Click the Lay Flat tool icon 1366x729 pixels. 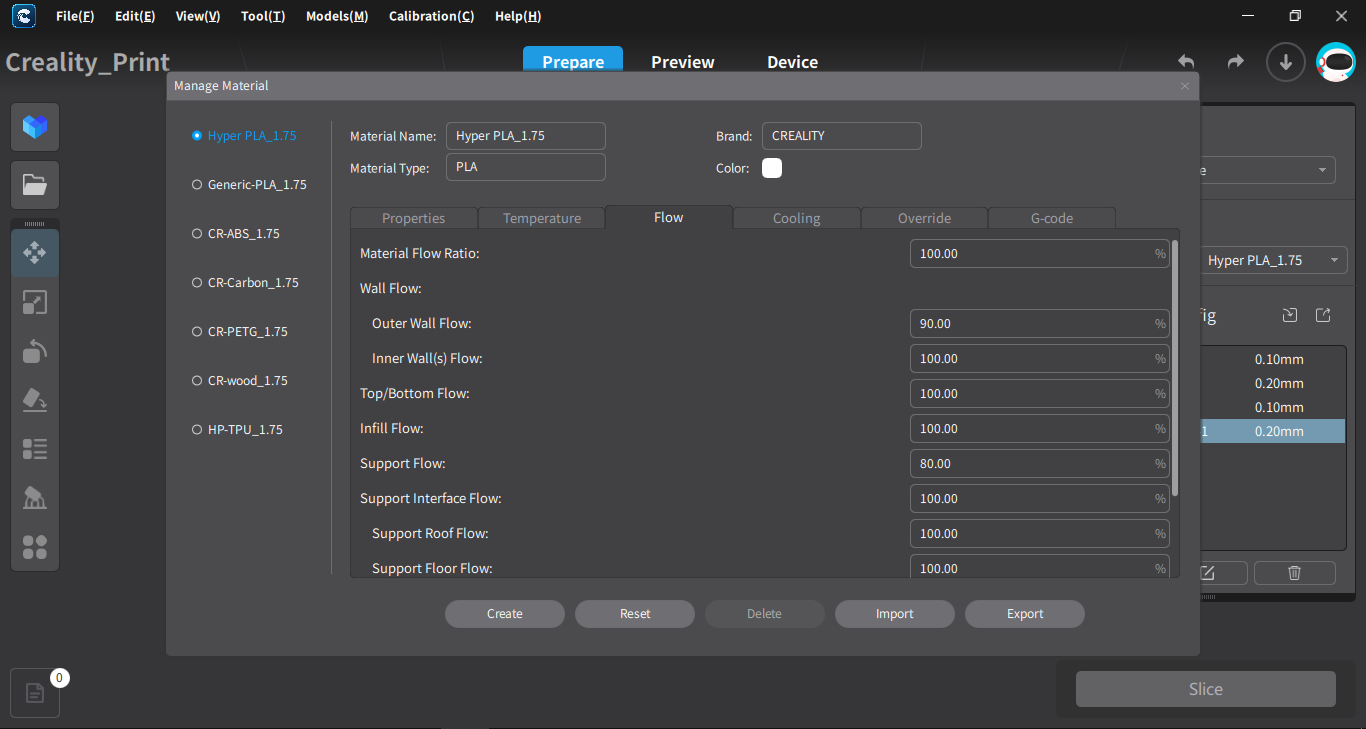pos(35,400)
